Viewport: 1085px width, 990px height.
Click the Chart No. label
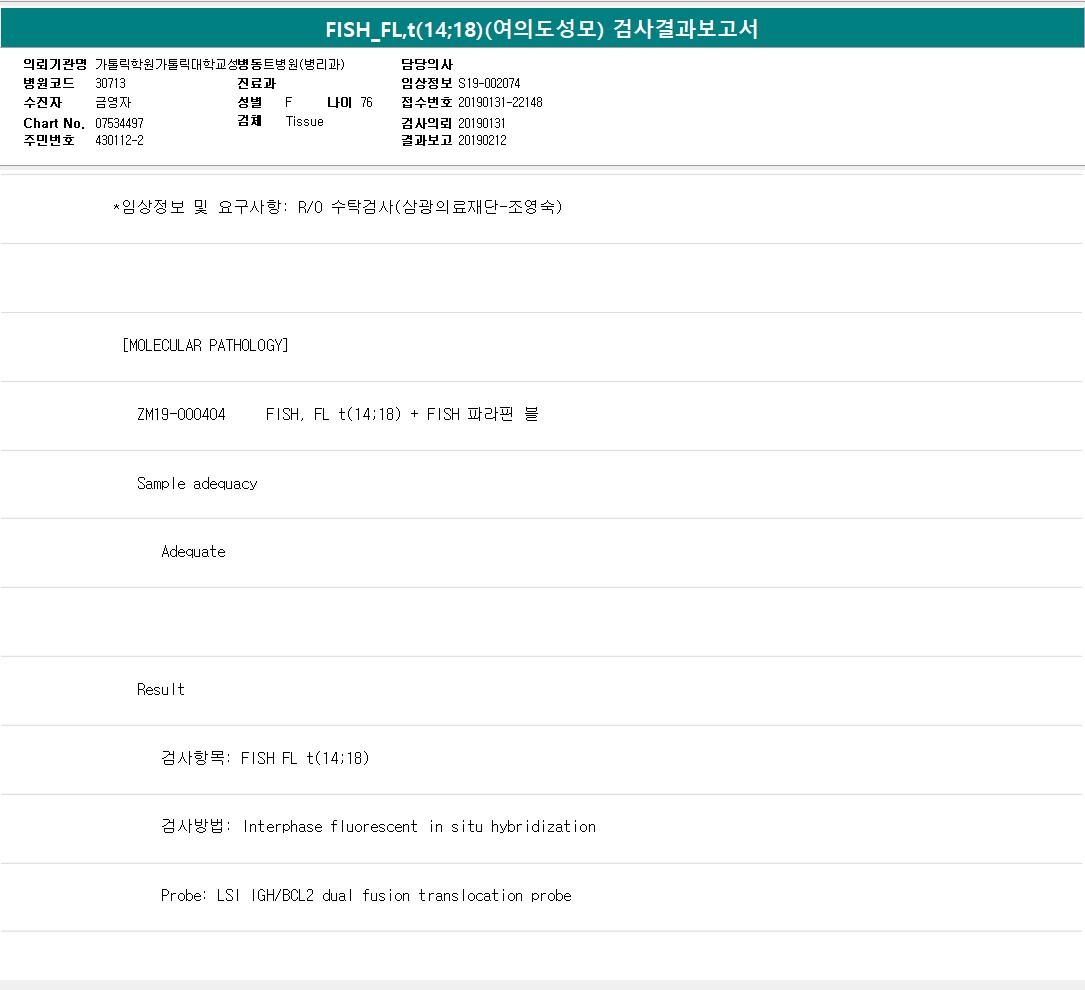coord(54,123)
